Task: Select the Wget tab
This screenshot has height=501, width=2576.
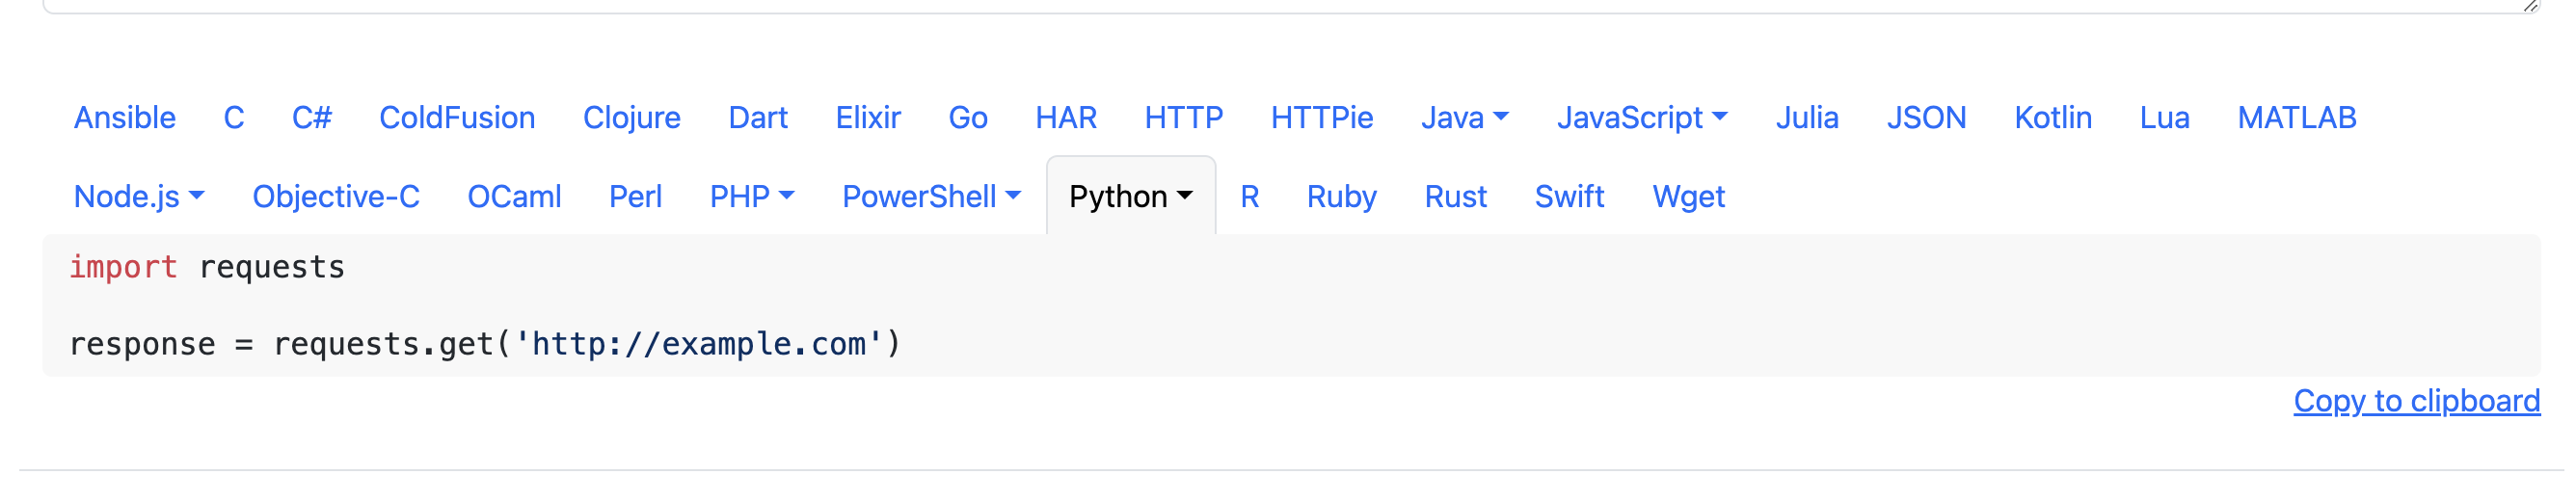Action: click(1689, 197)
